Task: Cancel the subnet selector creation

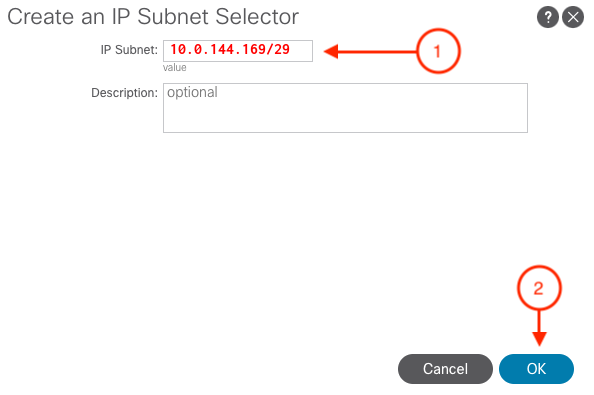Action: [445, 369]
